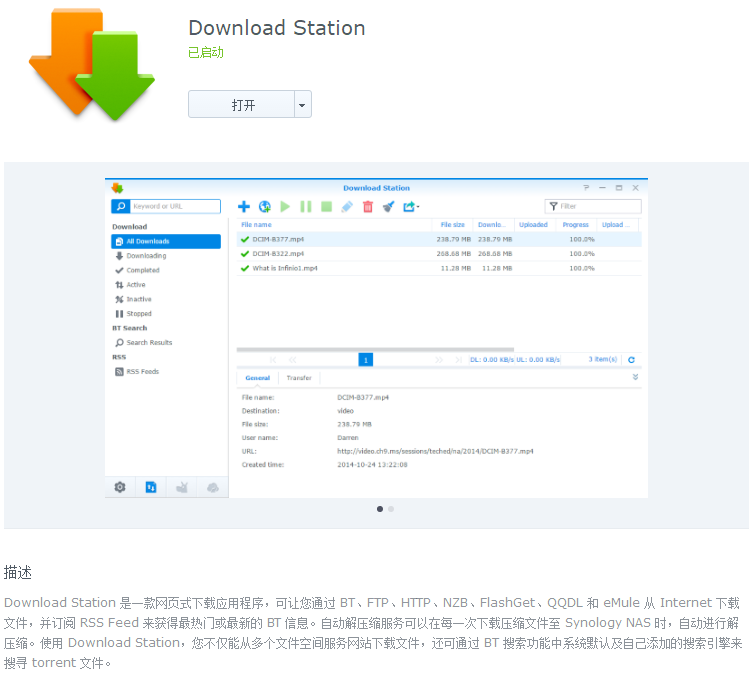Image resolution: width=750 pixels, height=674 pixels.
Task: Click the small app logo in title bar
Action: click(x=117, y=188)
